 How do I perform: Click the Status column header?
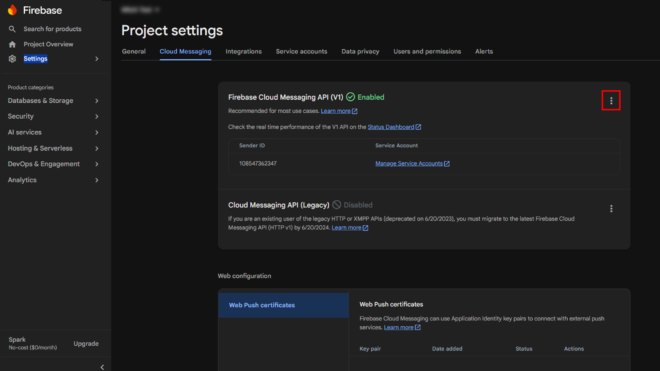(x=524, y=349)
